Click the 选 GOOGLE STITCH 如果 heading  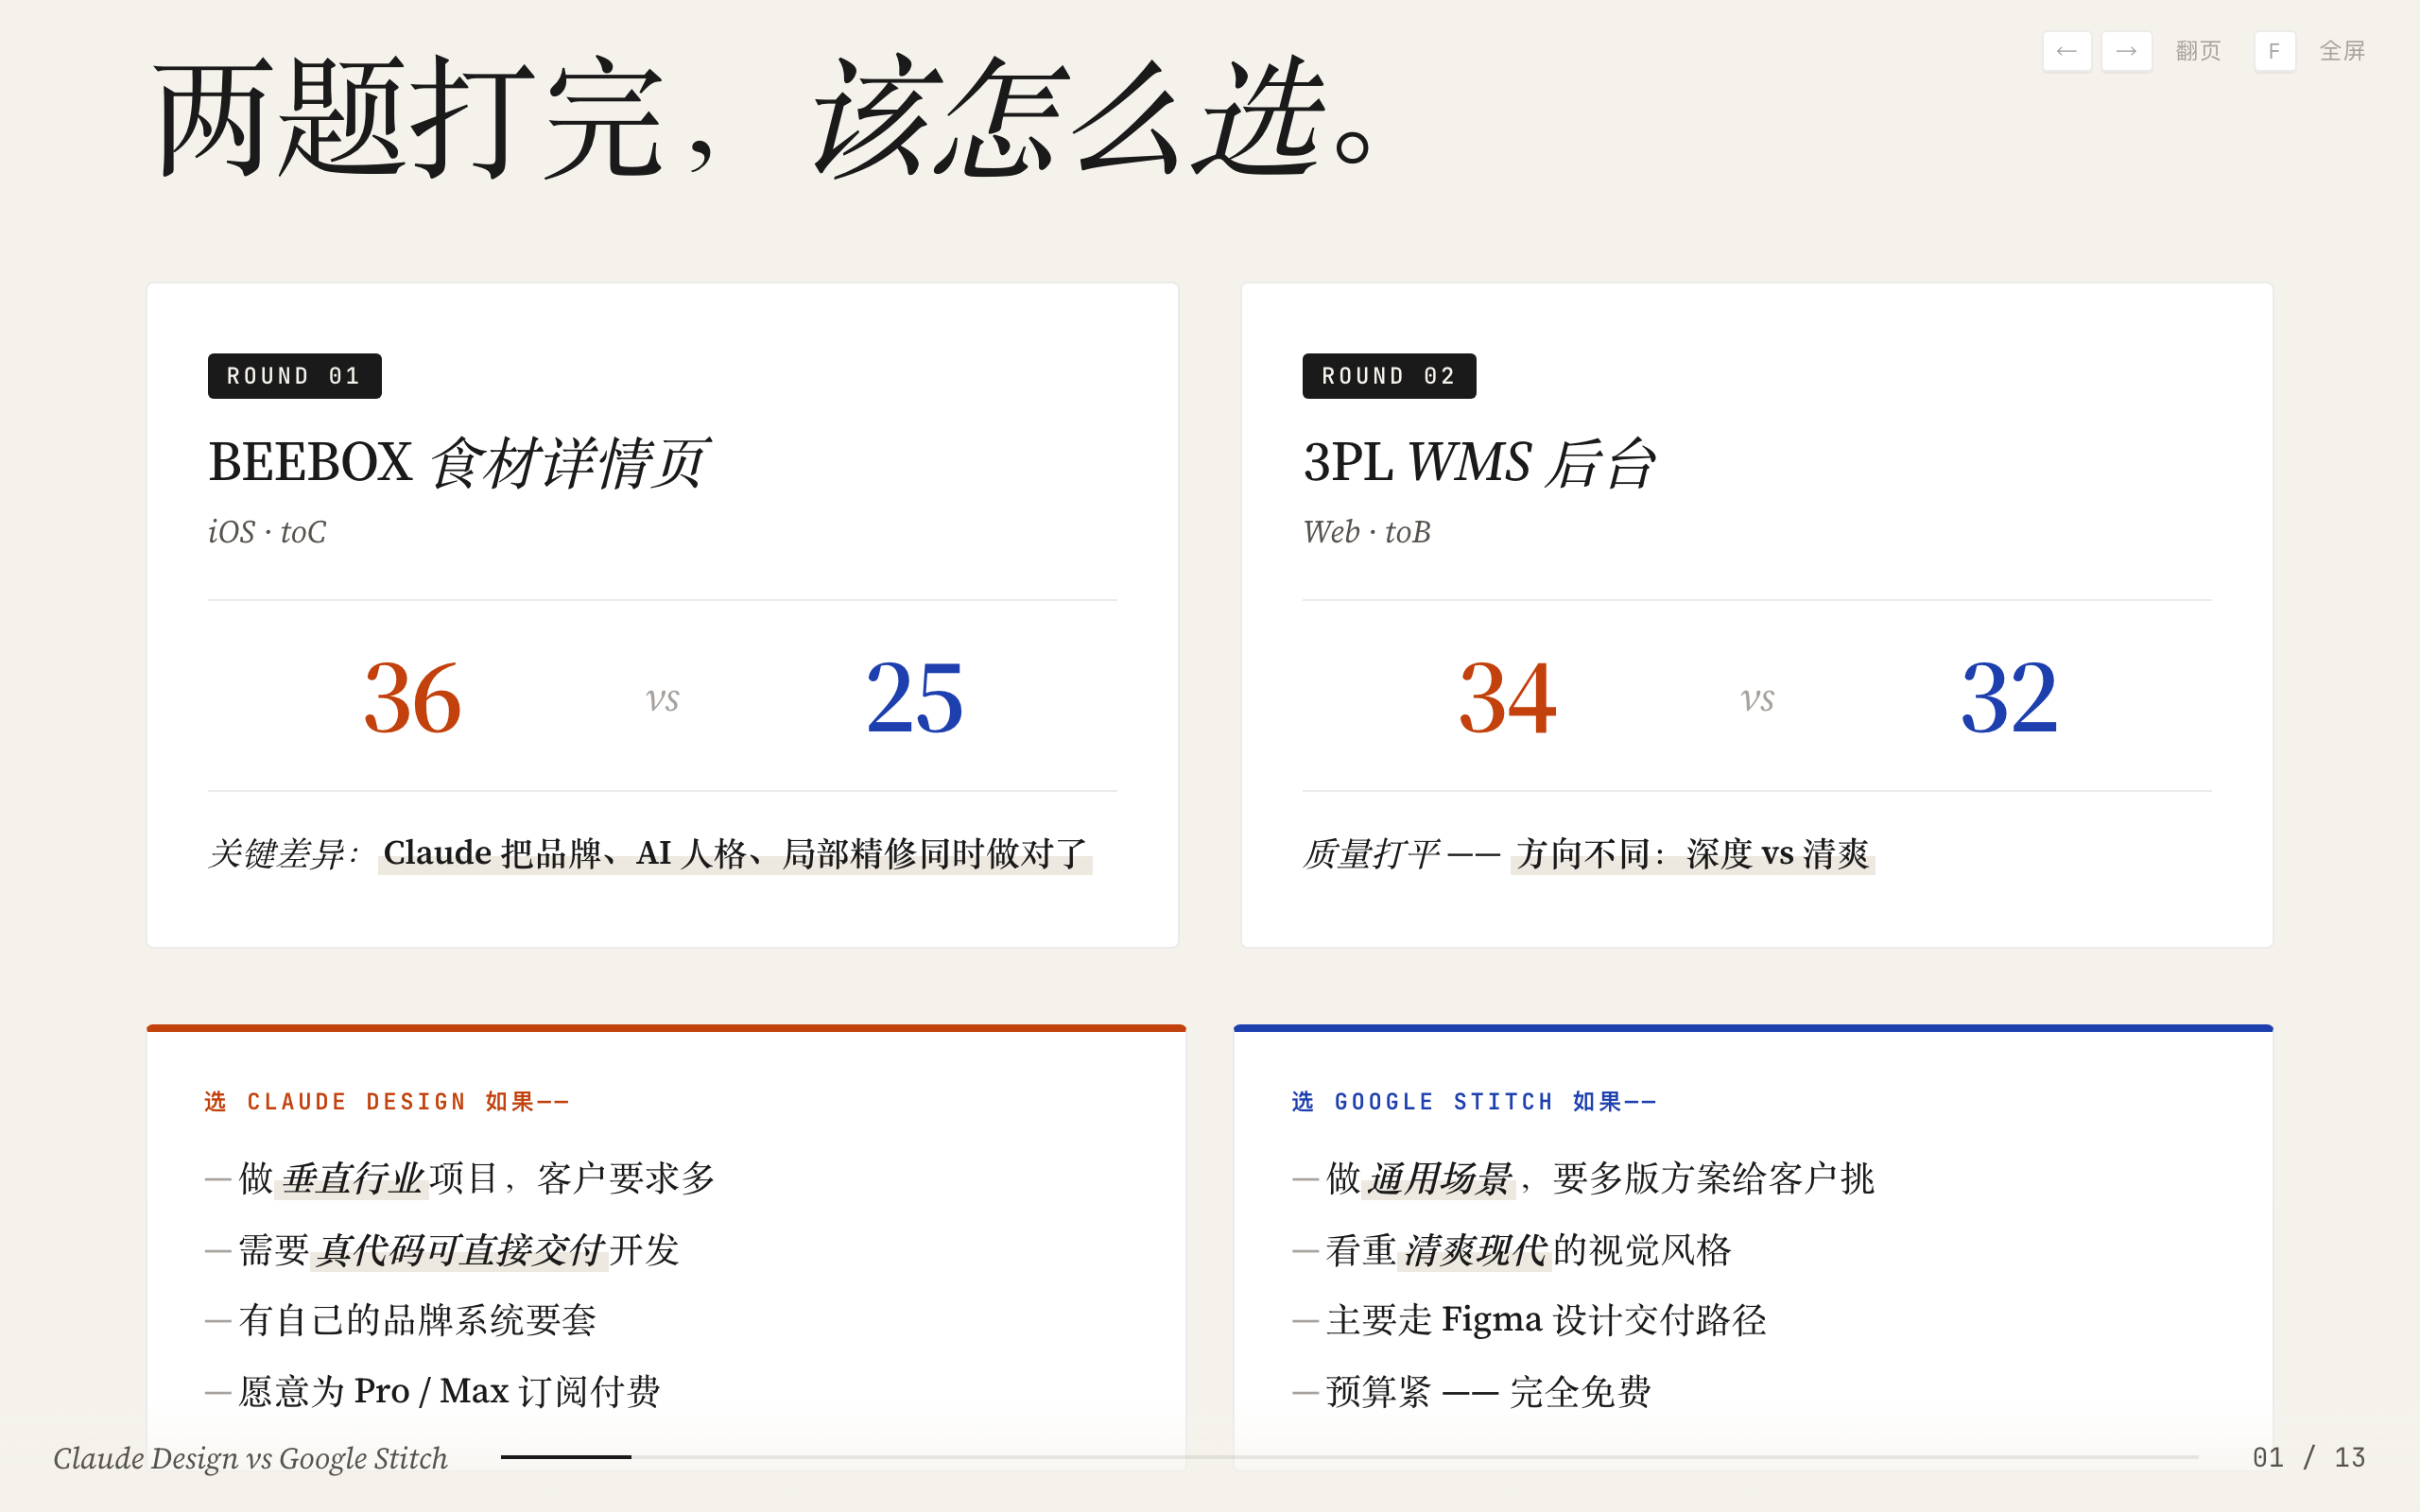click(x=1474, y=1101)
